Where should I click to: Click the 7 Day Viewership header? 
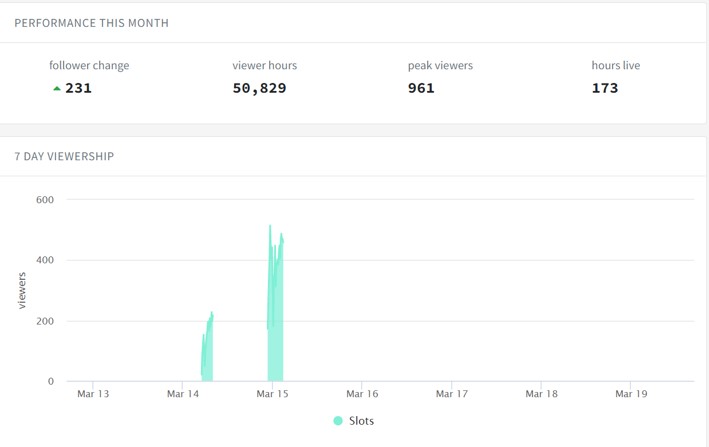pyautogui.click(x=64, y=156)
